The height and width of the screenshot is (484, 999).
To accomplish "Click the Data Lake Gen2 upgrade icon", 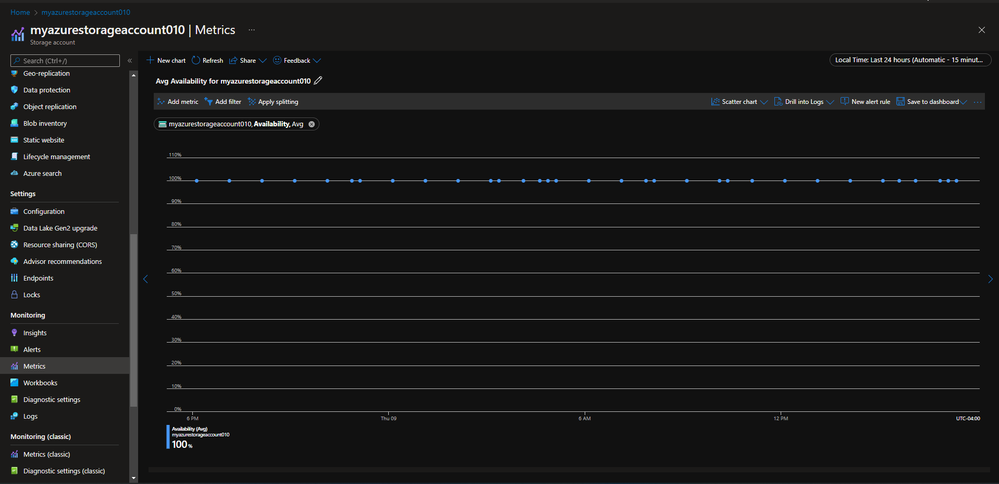I will pos(14,228).
